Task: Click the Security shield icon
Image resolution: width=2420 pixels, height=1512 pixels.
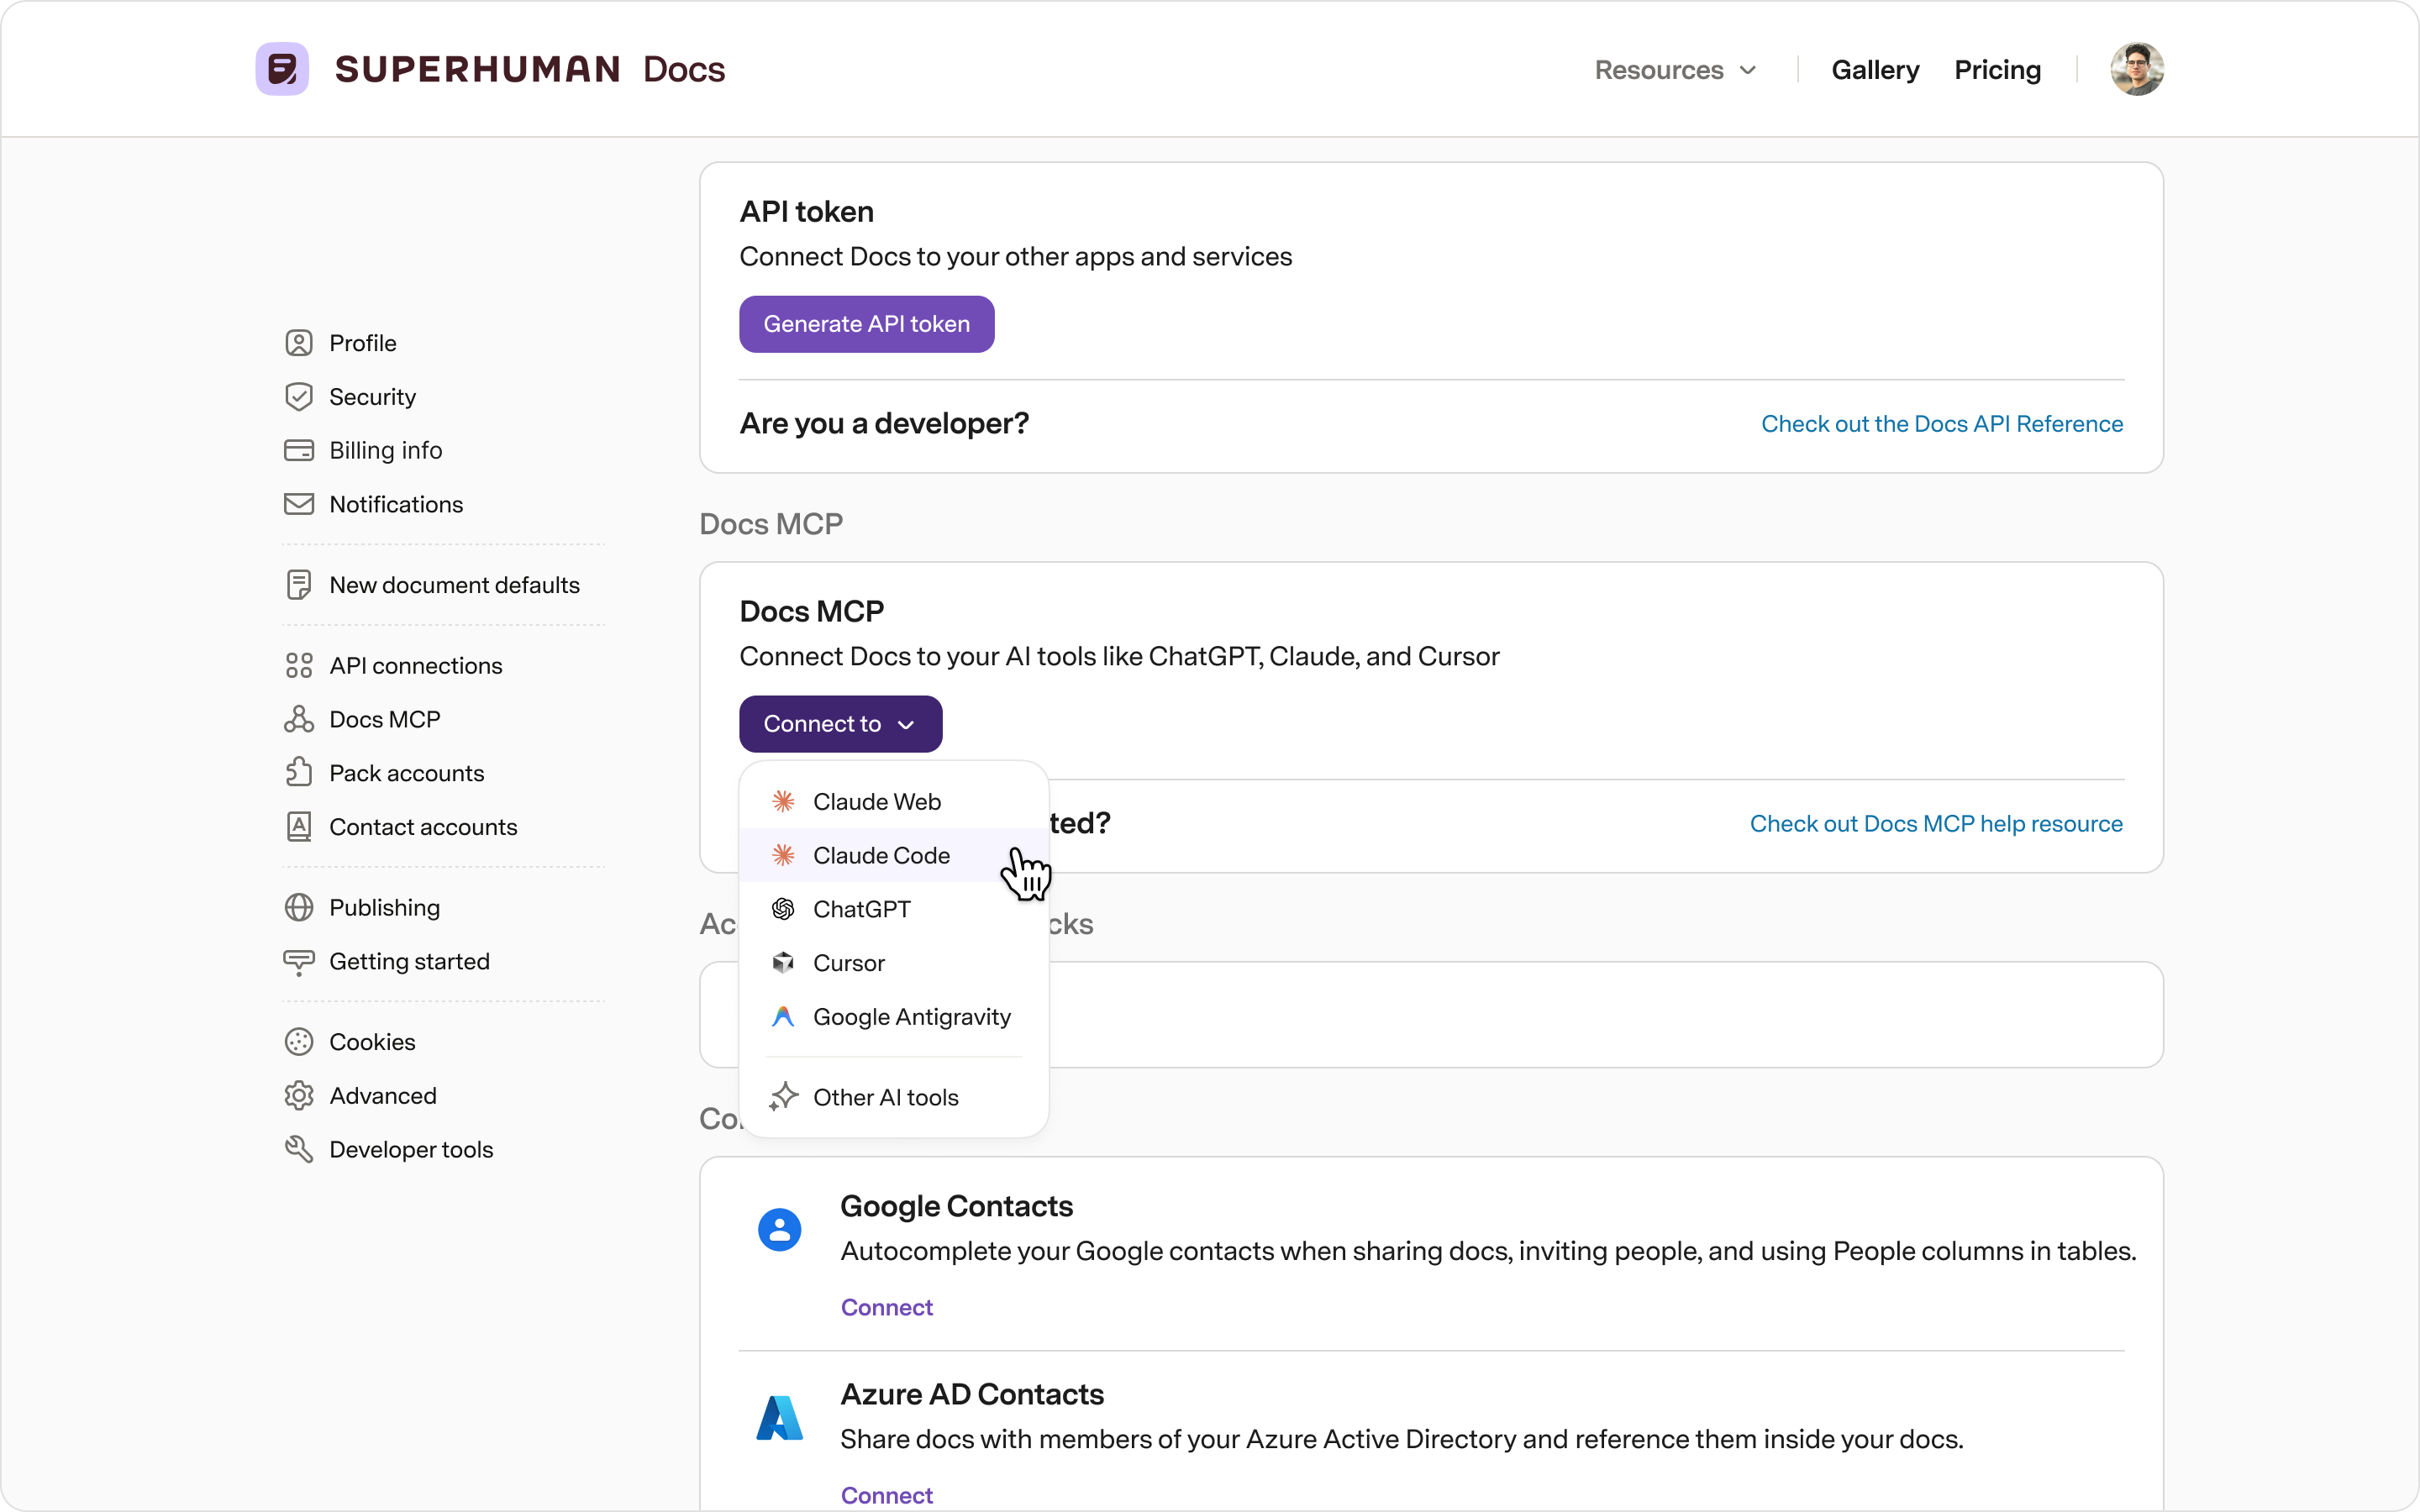Action: tap(299, 397)
